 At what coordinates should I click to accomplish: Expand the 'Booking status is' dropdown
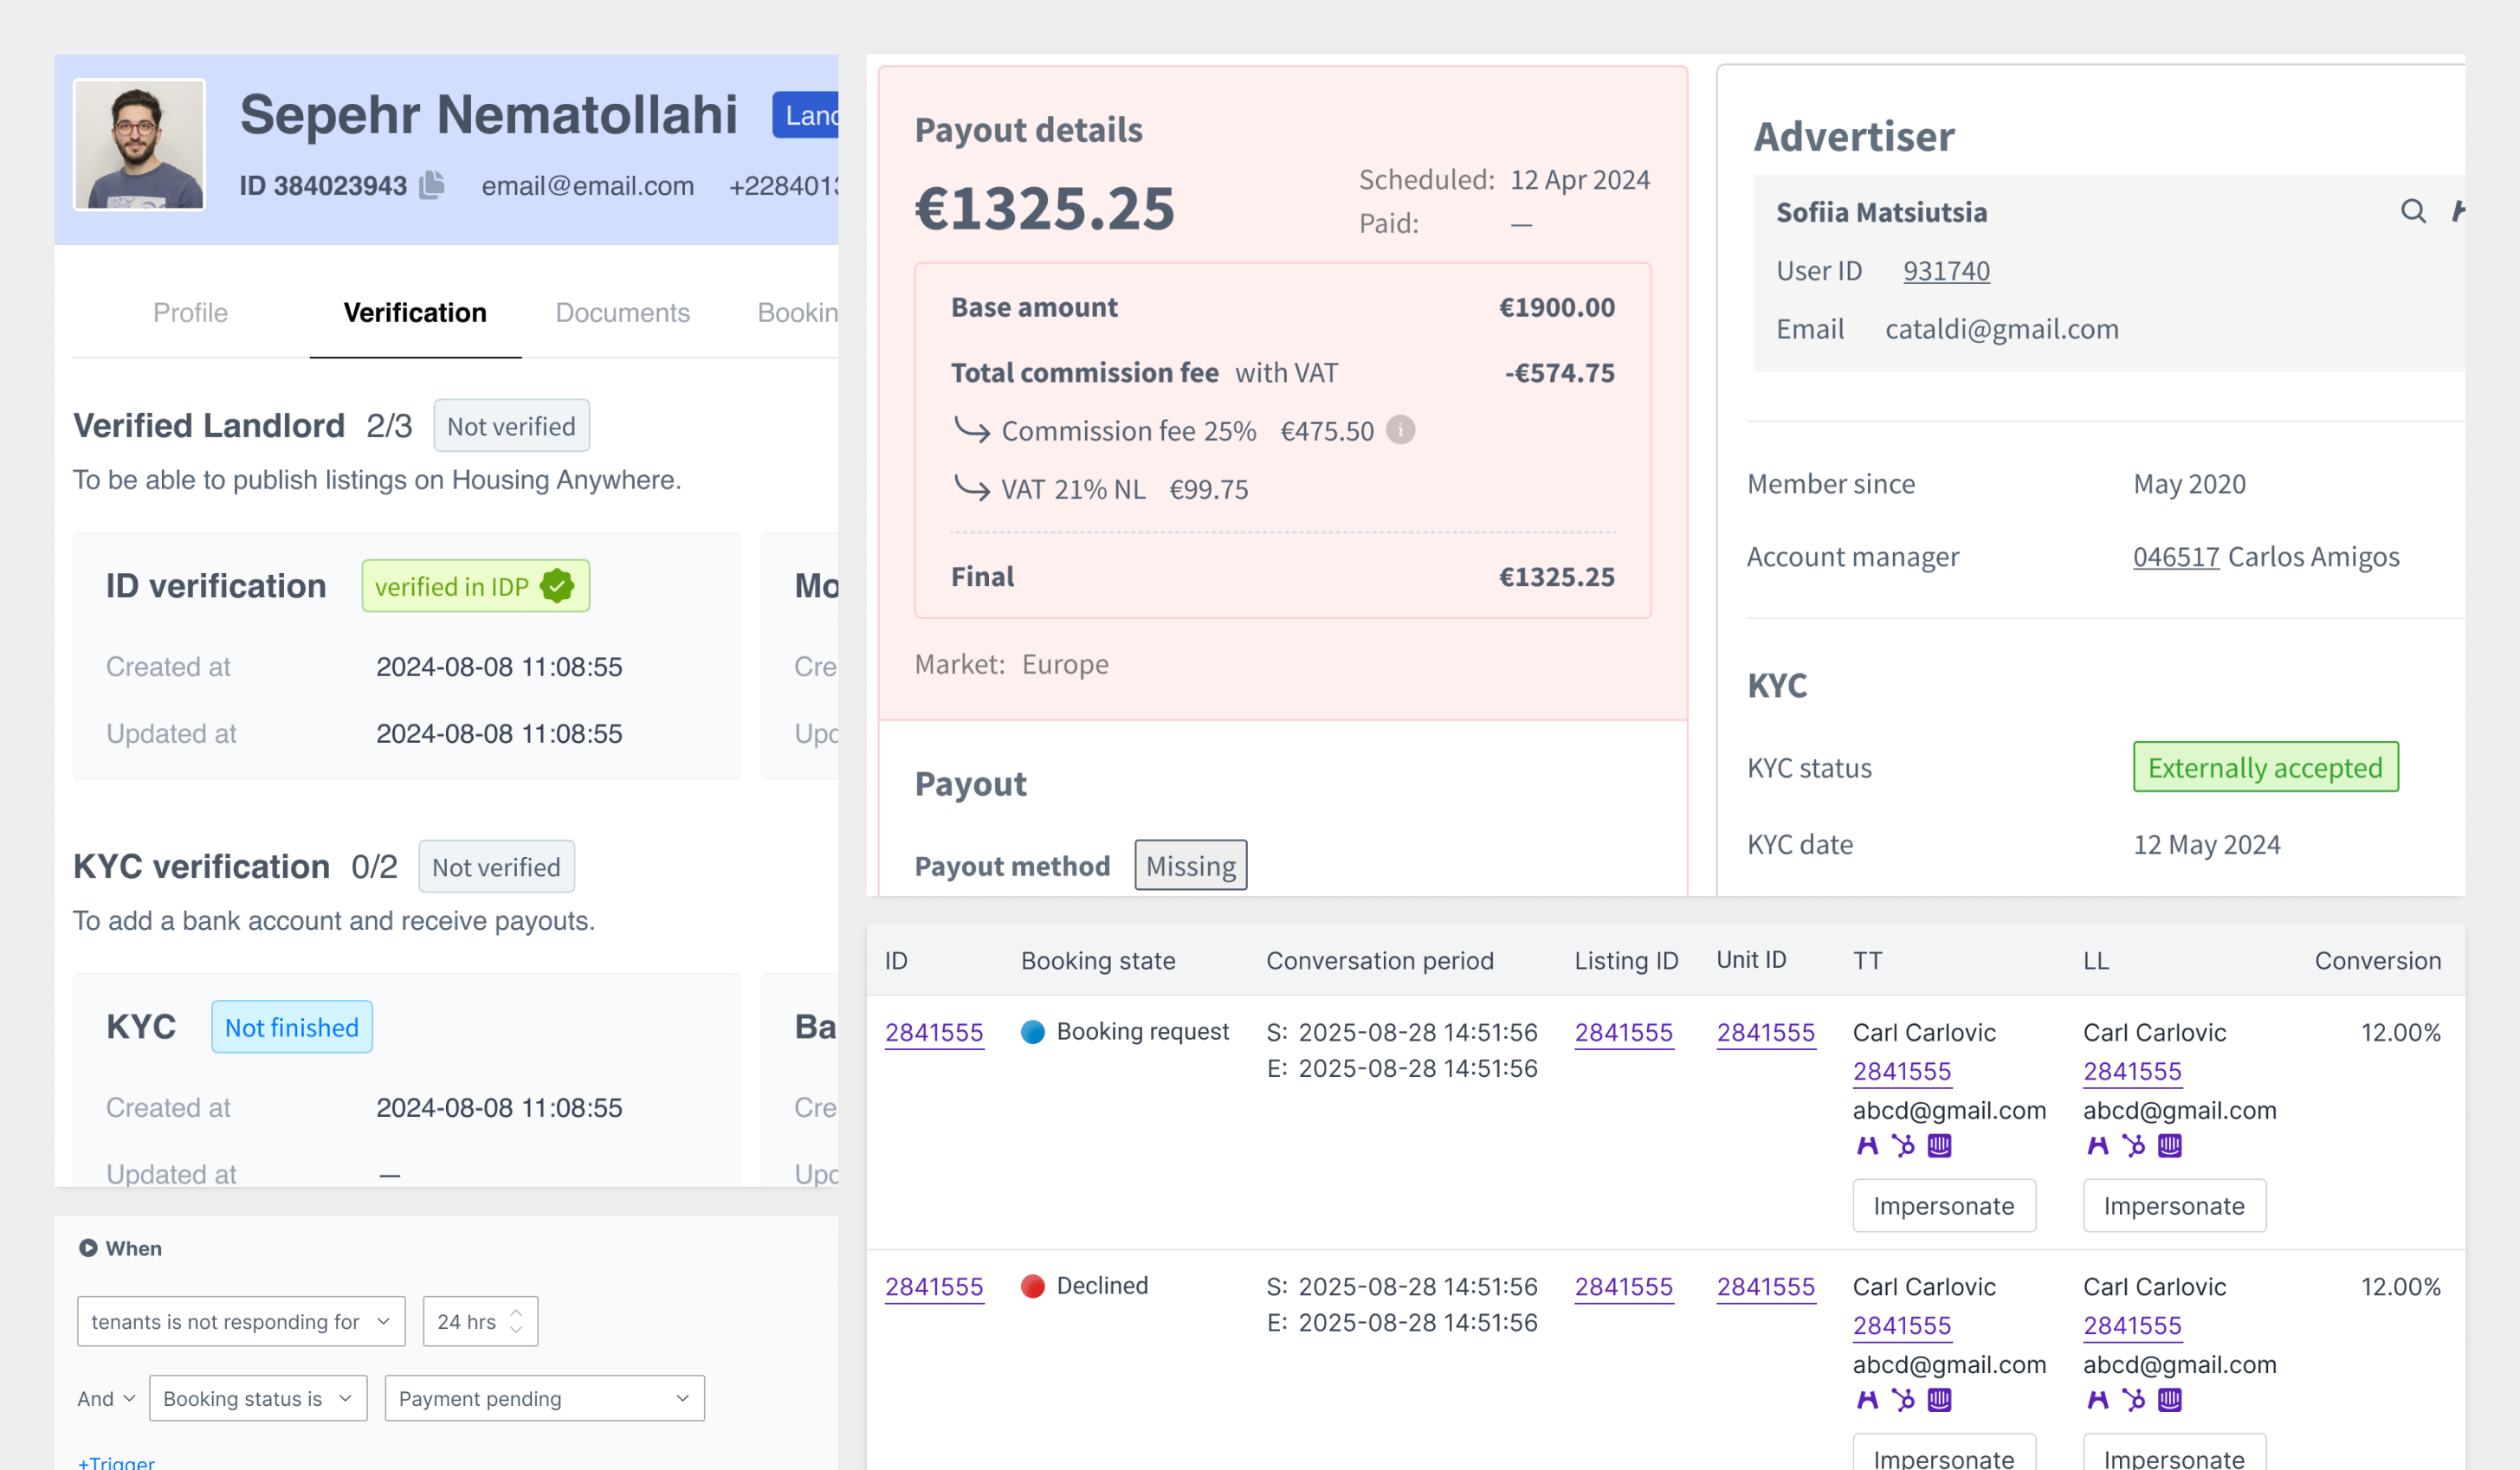pos(258,1398)
